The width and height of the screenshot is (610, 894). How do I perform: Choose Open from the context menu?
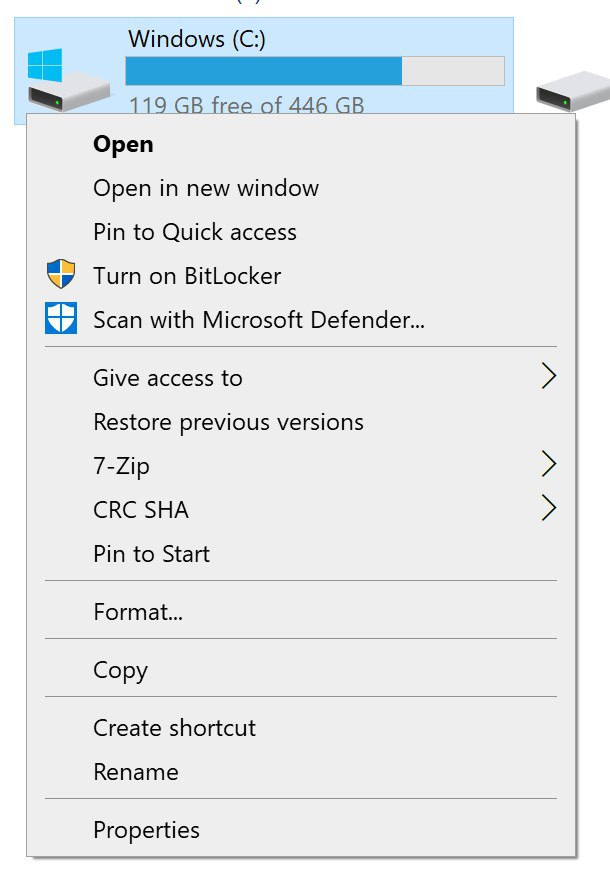point(123,144)
